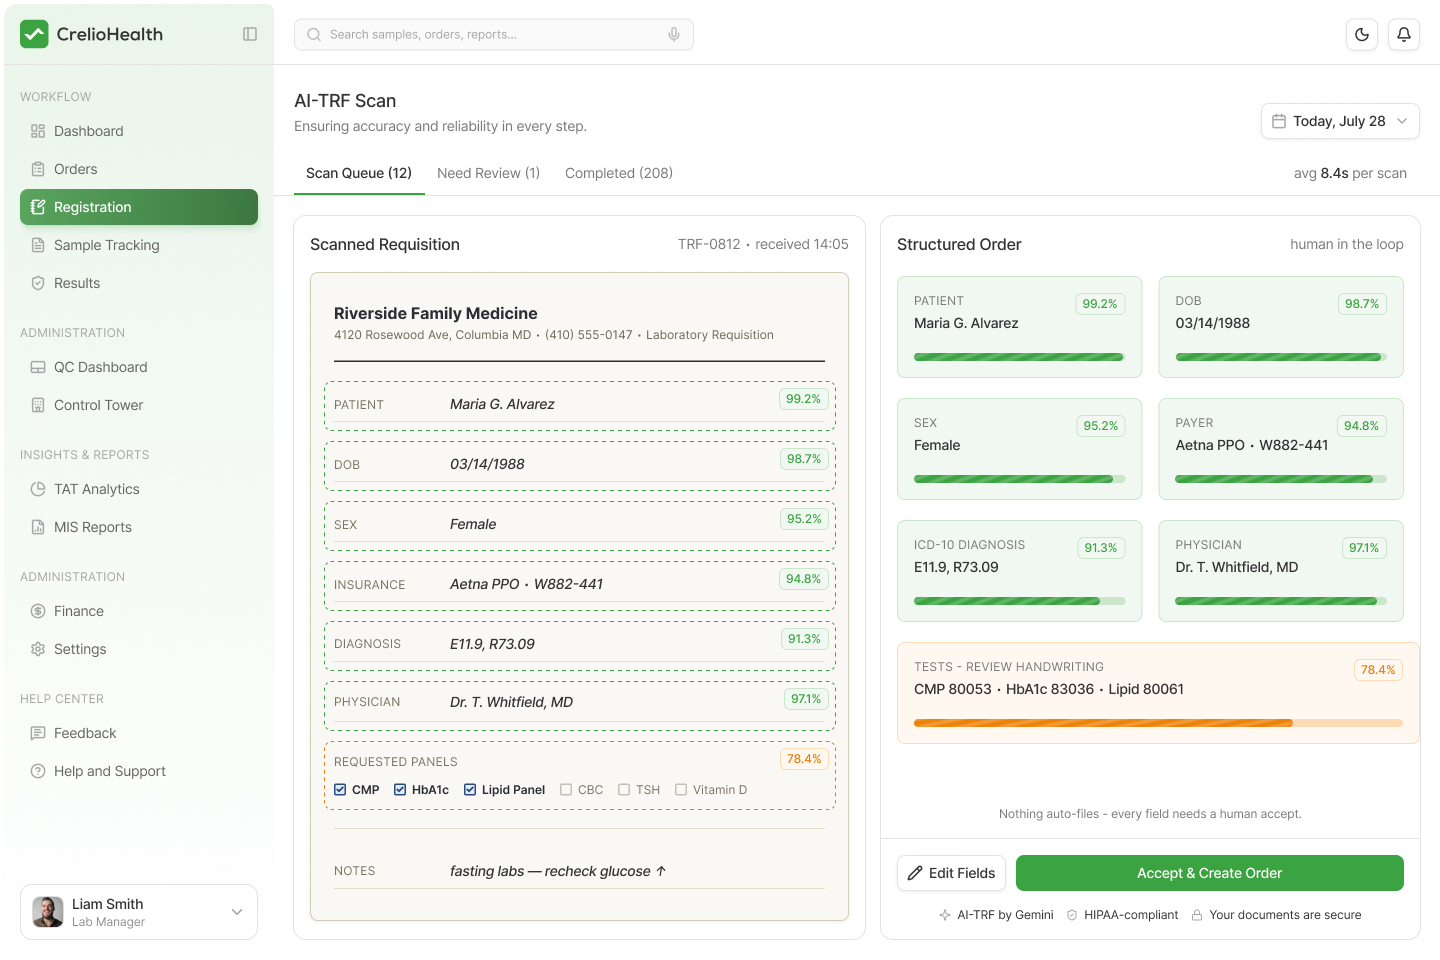Viewport: 1440px width, 960px height.
Task: Collapse the sidebar with the panel icon
Action: [x=250, y=34]
